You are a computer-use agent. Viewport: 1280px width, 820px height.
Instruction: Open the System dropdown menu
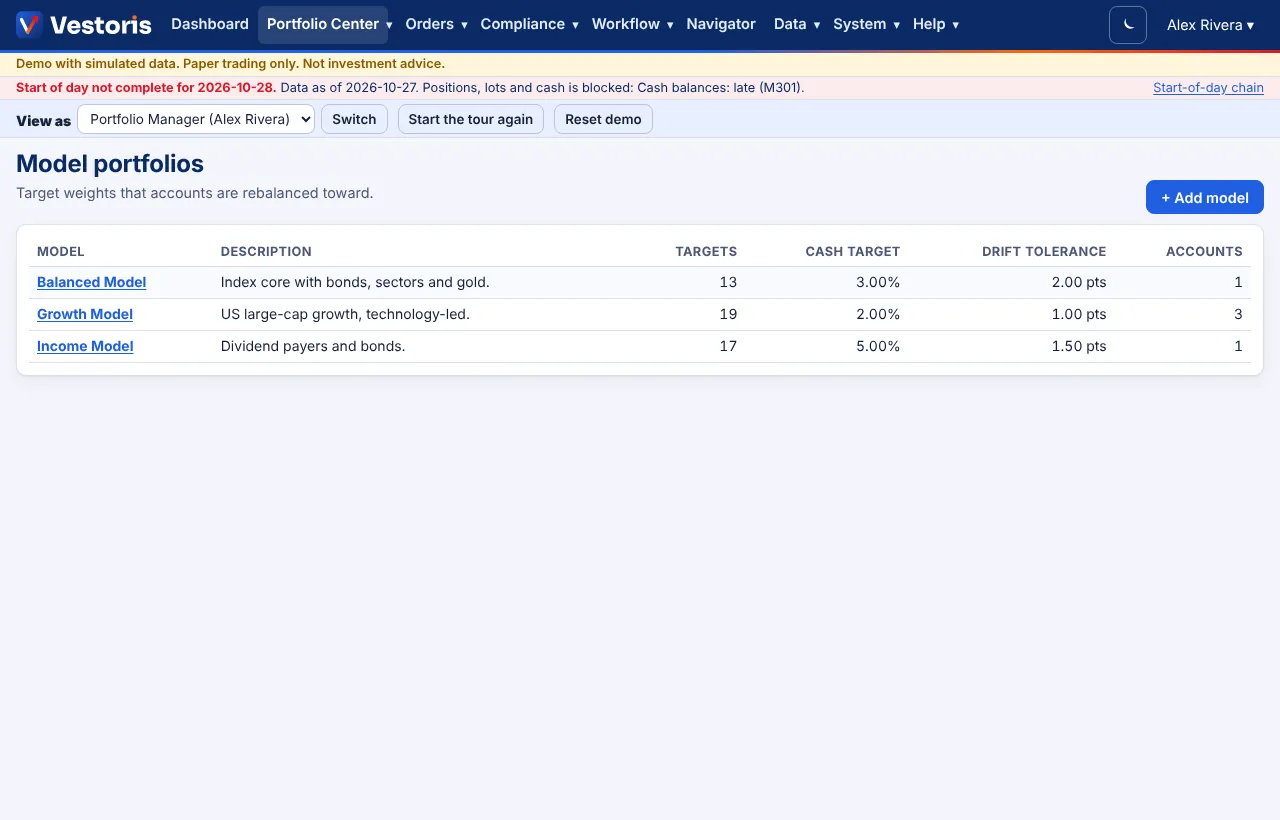[866, 25]
